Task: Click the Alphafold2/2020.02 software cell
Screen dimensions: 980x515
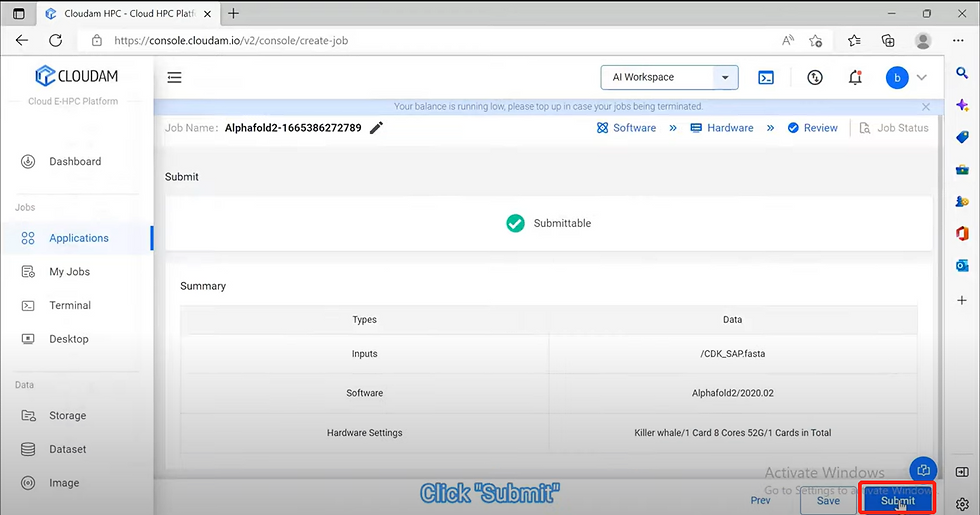Action: pos(732,393)
